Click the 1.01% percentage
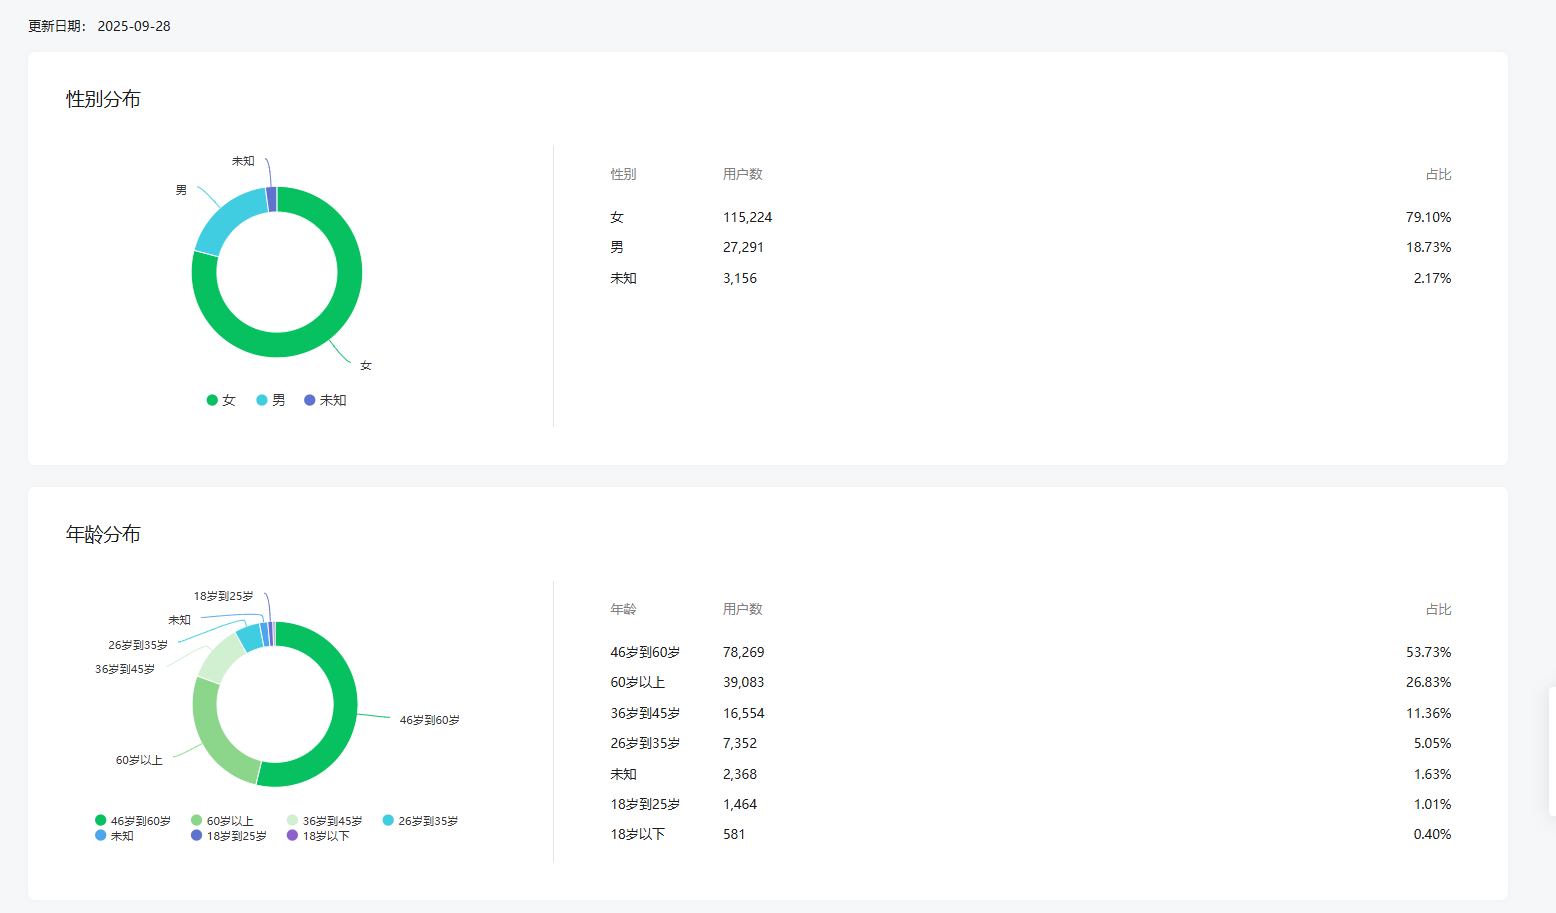This screenshot has width=1556, height=913. coord(1432,804)
